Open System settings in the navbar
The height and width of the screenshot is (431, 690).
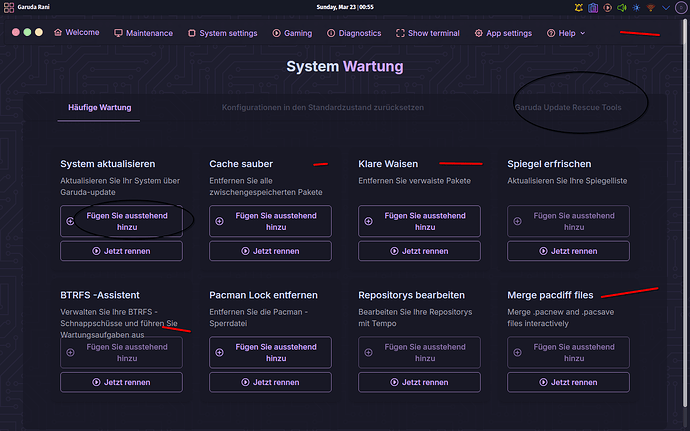[223, 33]
